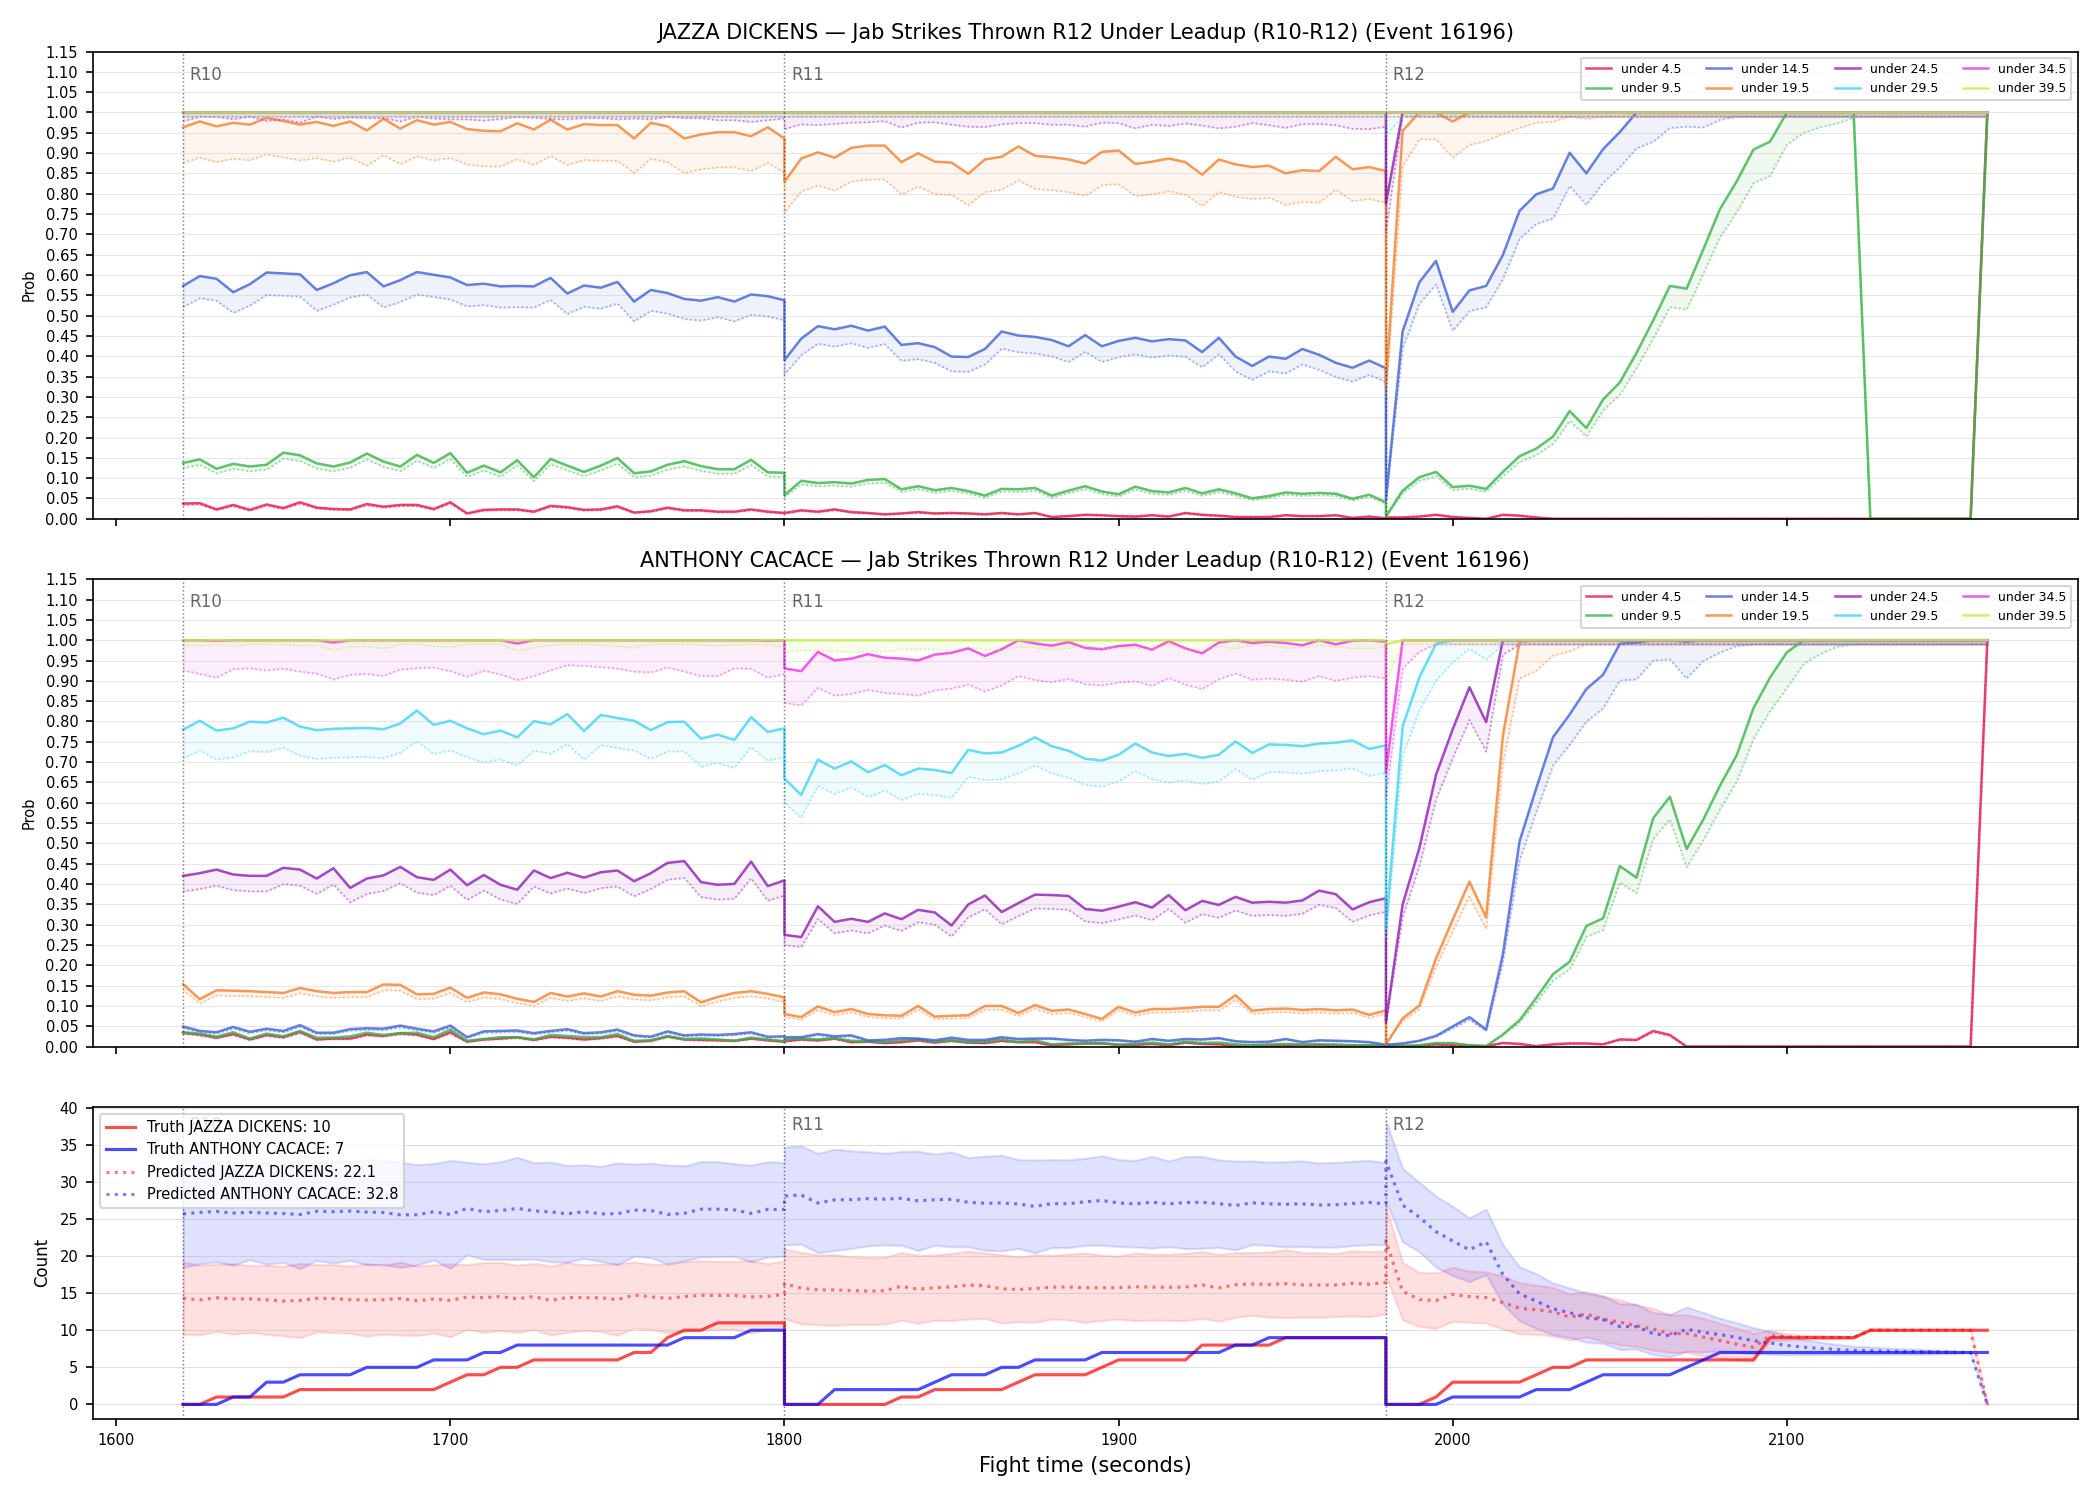The image size is (2100, 1500).
Task: Select the R12 round marker in Cacace chart
Action: 1409,601
